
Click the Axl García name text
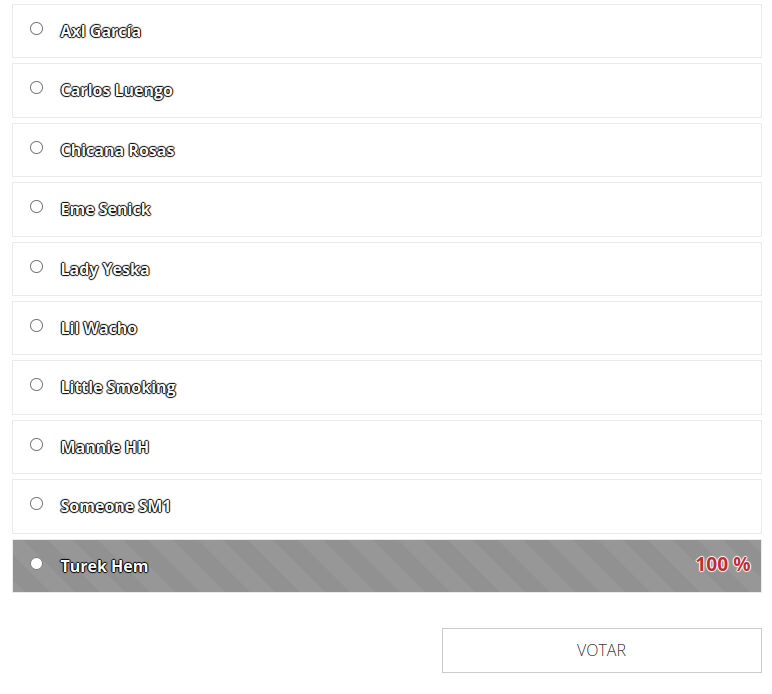[100, 31]
